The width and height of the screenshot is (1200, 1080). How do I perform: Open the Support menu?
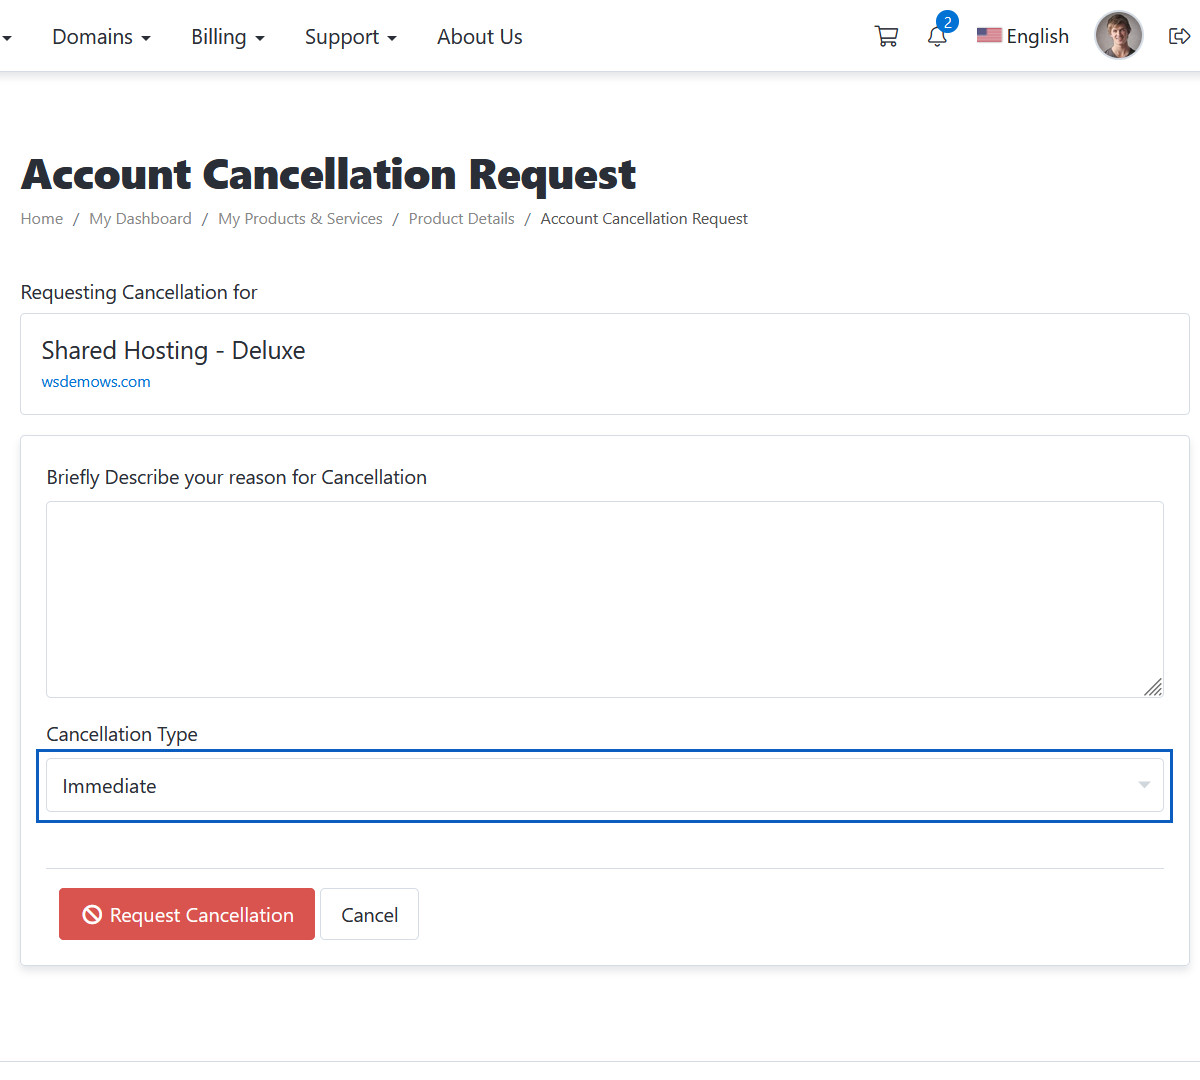pyautogui.click(x=350, y=37)
